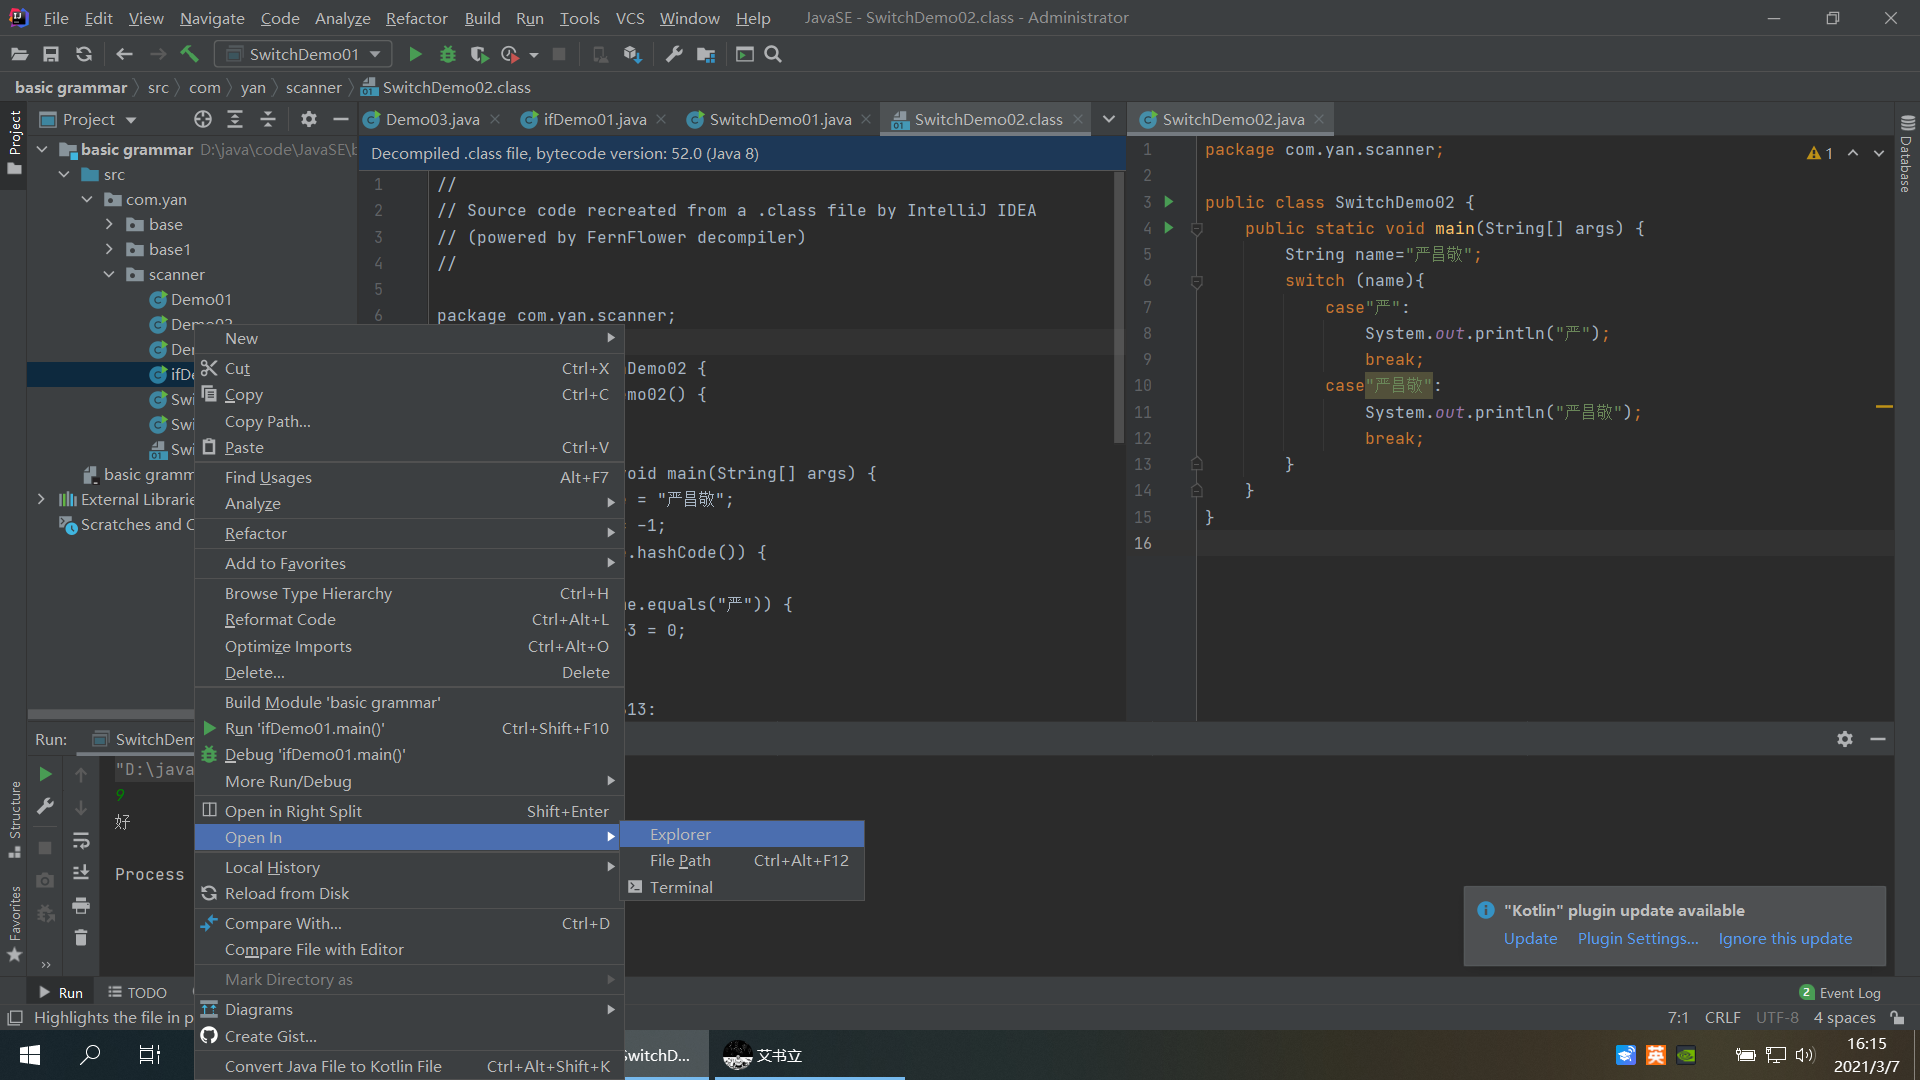1920x1080 pixels.
Task: Click Ignore this update link
Action: tap(1785, 938)
